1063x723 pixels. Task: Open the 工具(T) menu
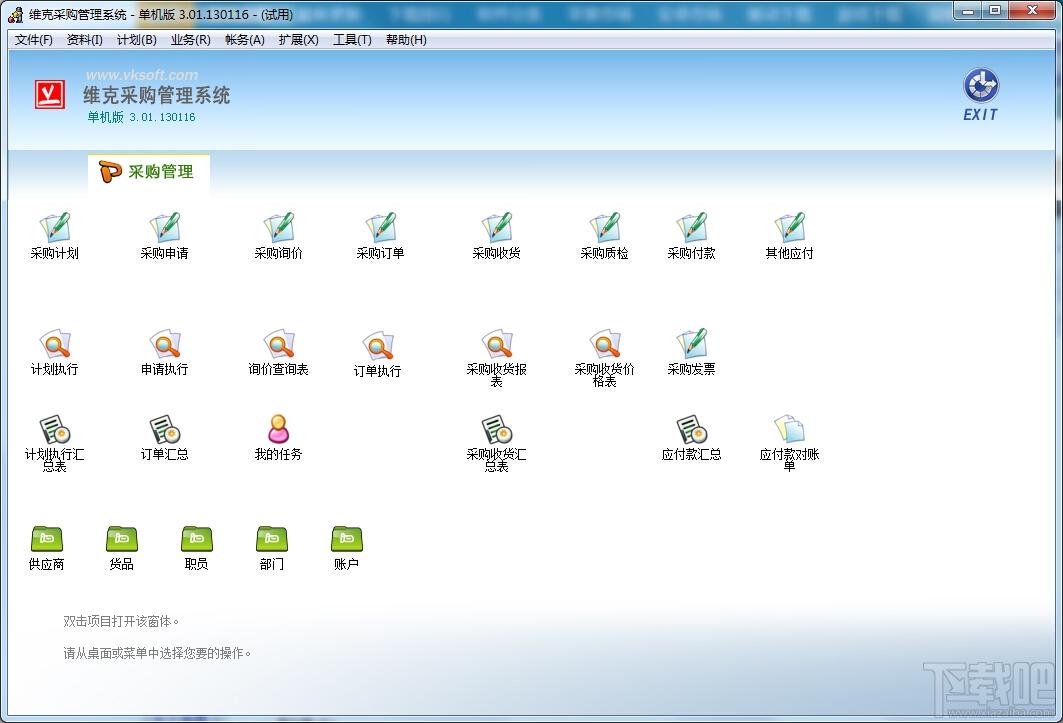tap(352, 40)
